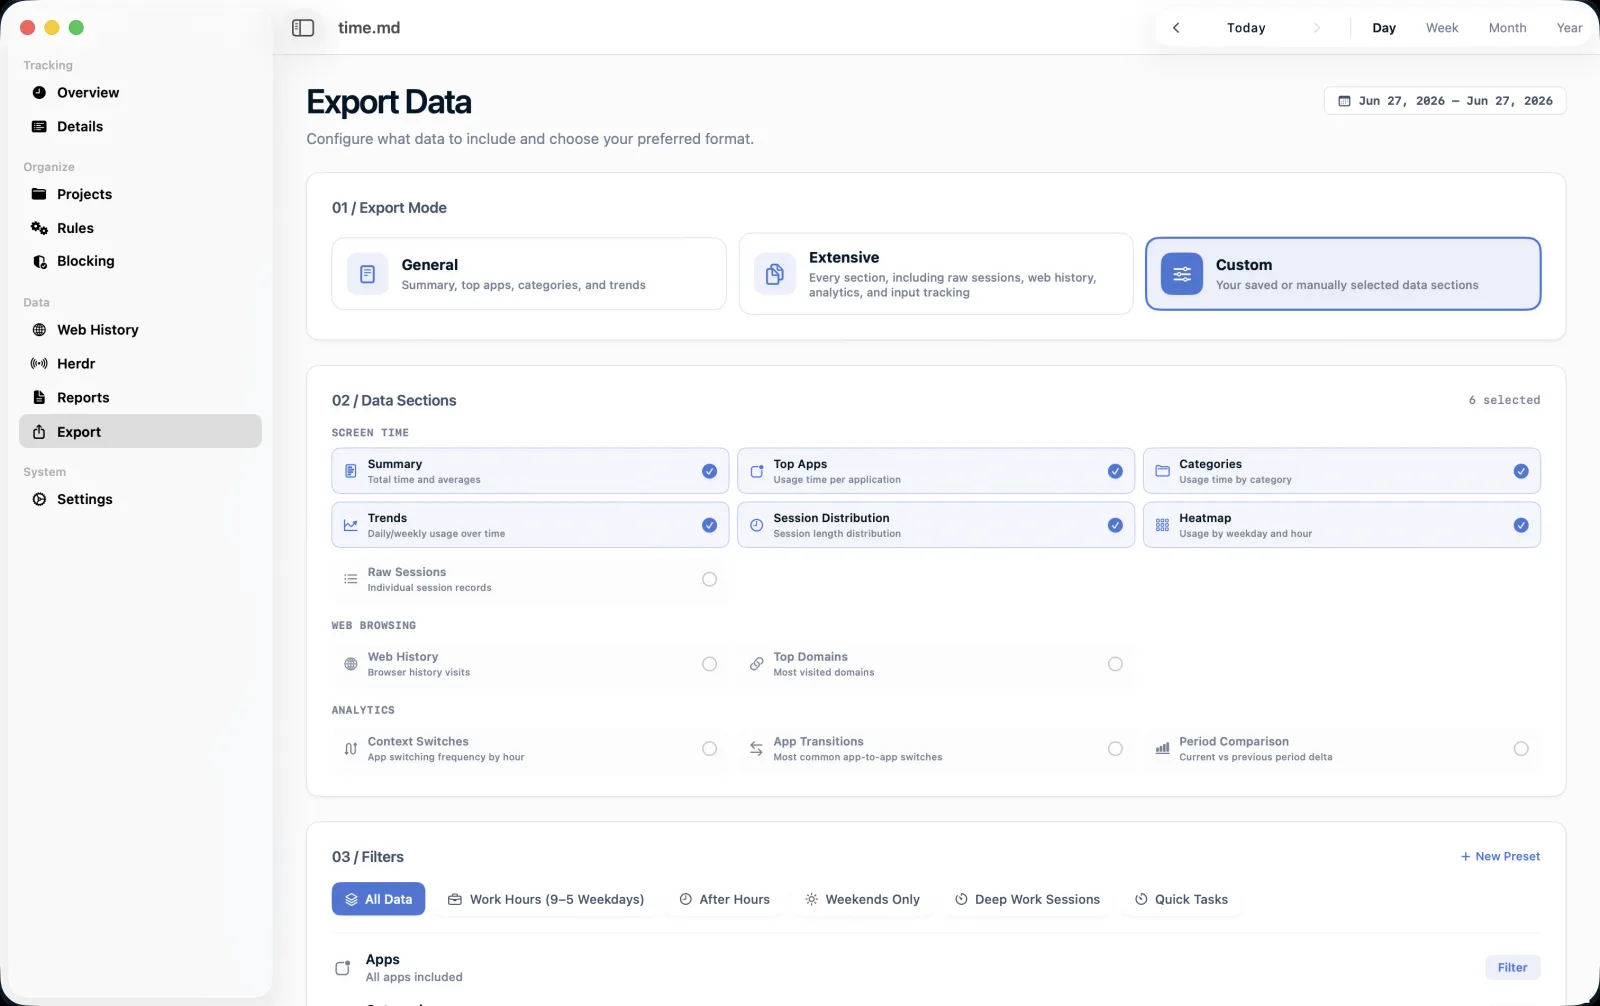Select the Weekends Only preset

click(862, 899)
